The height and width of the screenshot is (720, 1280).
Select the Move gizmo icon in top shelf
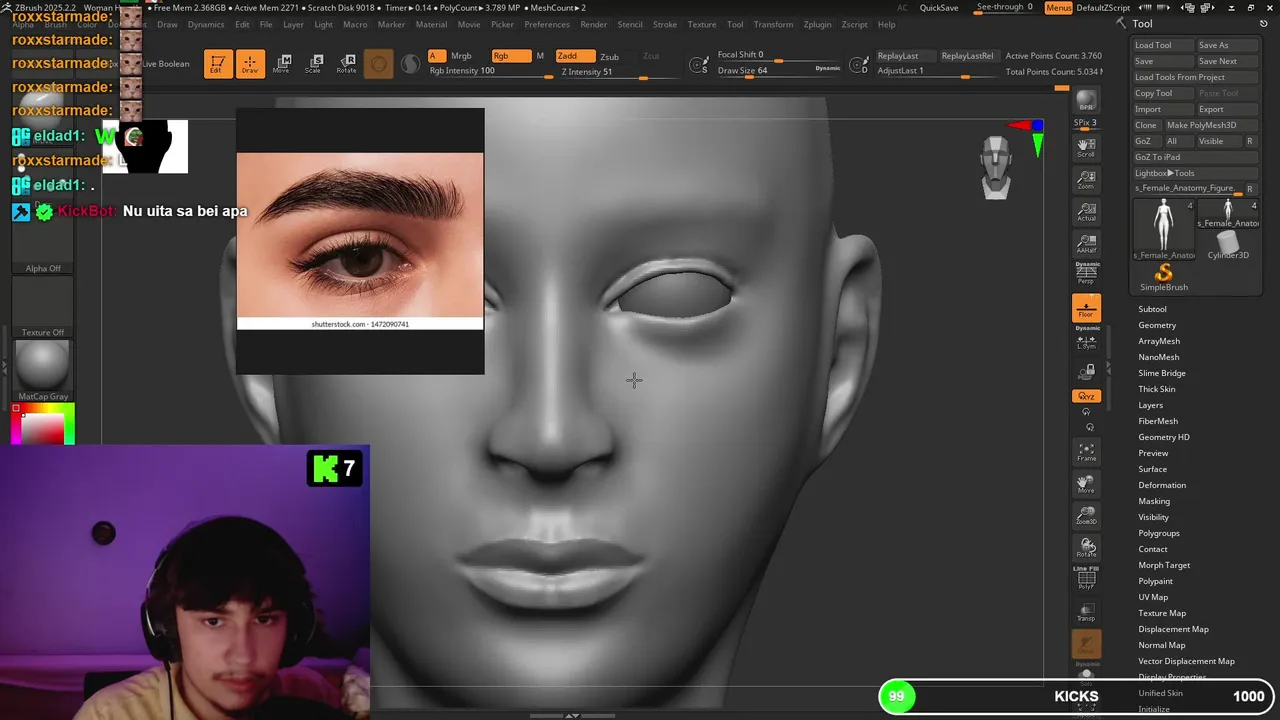click(282, 64)
